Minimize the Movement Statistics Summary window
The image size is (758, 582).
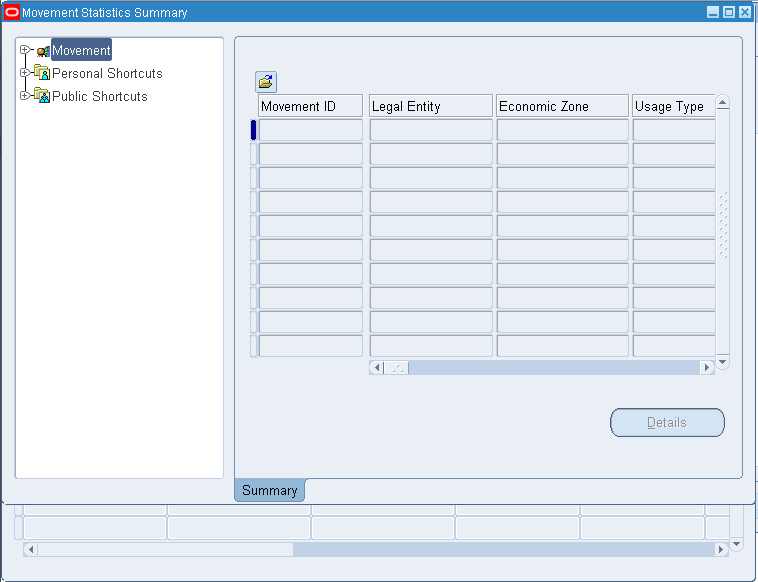[x=713, y=12]
